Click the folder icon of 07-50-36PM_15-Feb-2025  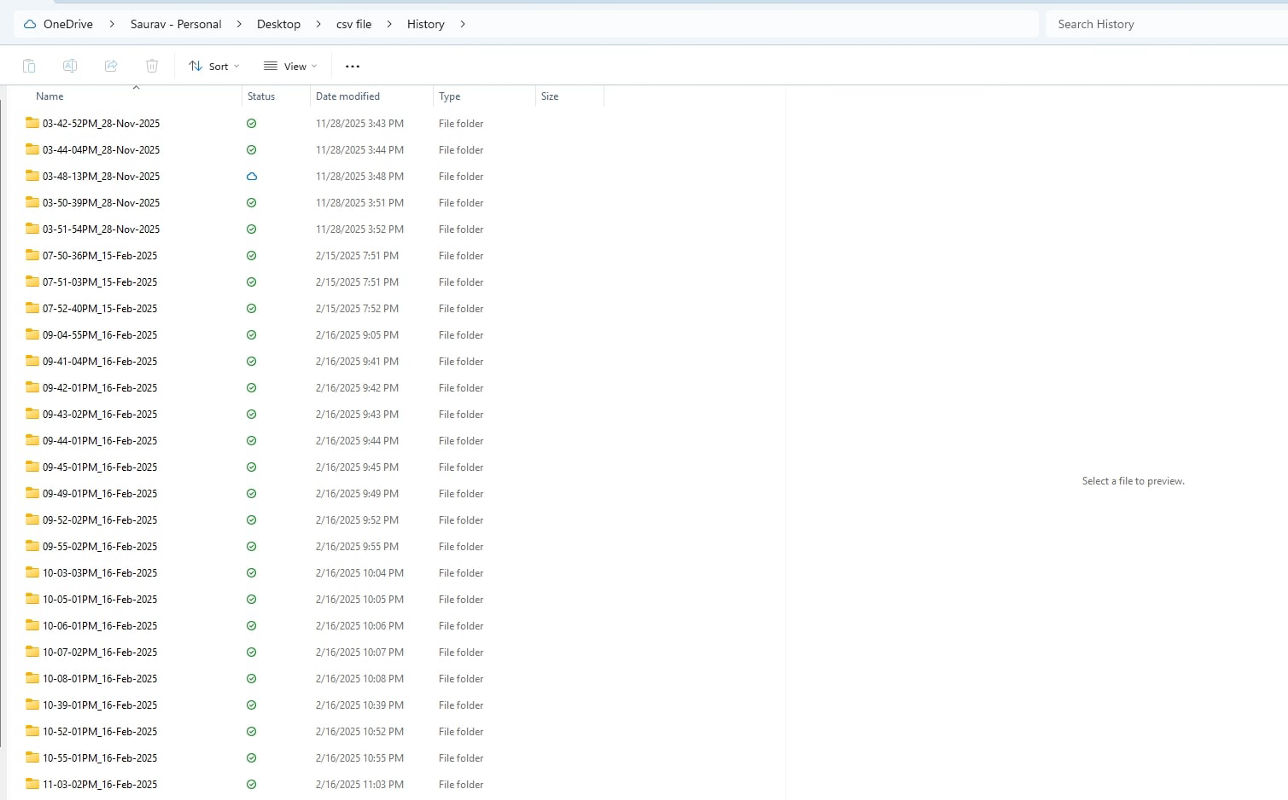tap(32, 256)
